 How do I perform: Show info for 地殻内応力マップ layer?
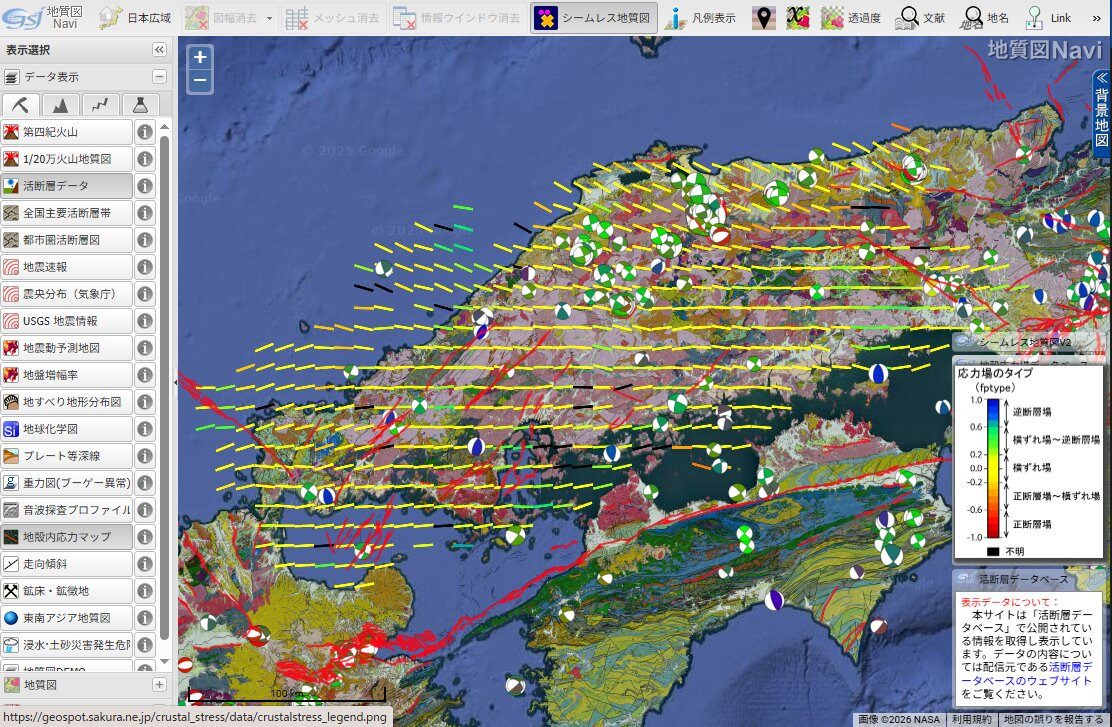[145, 537]
